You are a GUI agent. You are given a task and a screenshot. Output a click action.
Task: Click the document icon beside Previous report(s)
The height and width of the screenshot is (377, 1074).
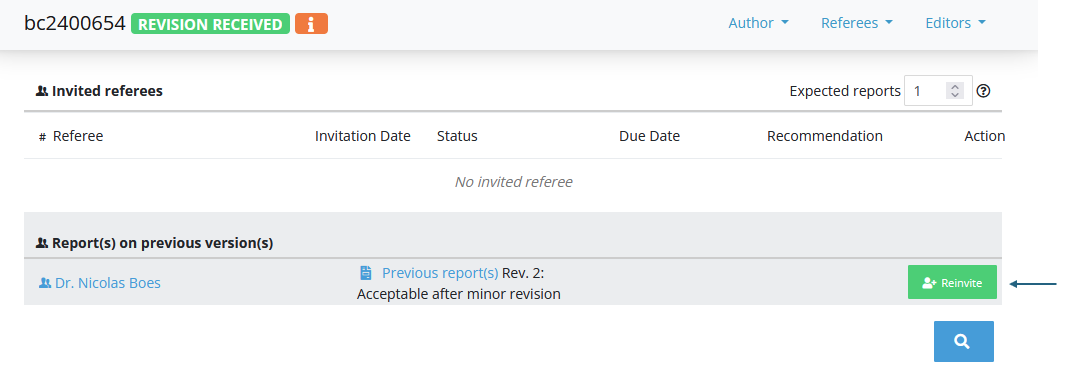pos(366,273)
